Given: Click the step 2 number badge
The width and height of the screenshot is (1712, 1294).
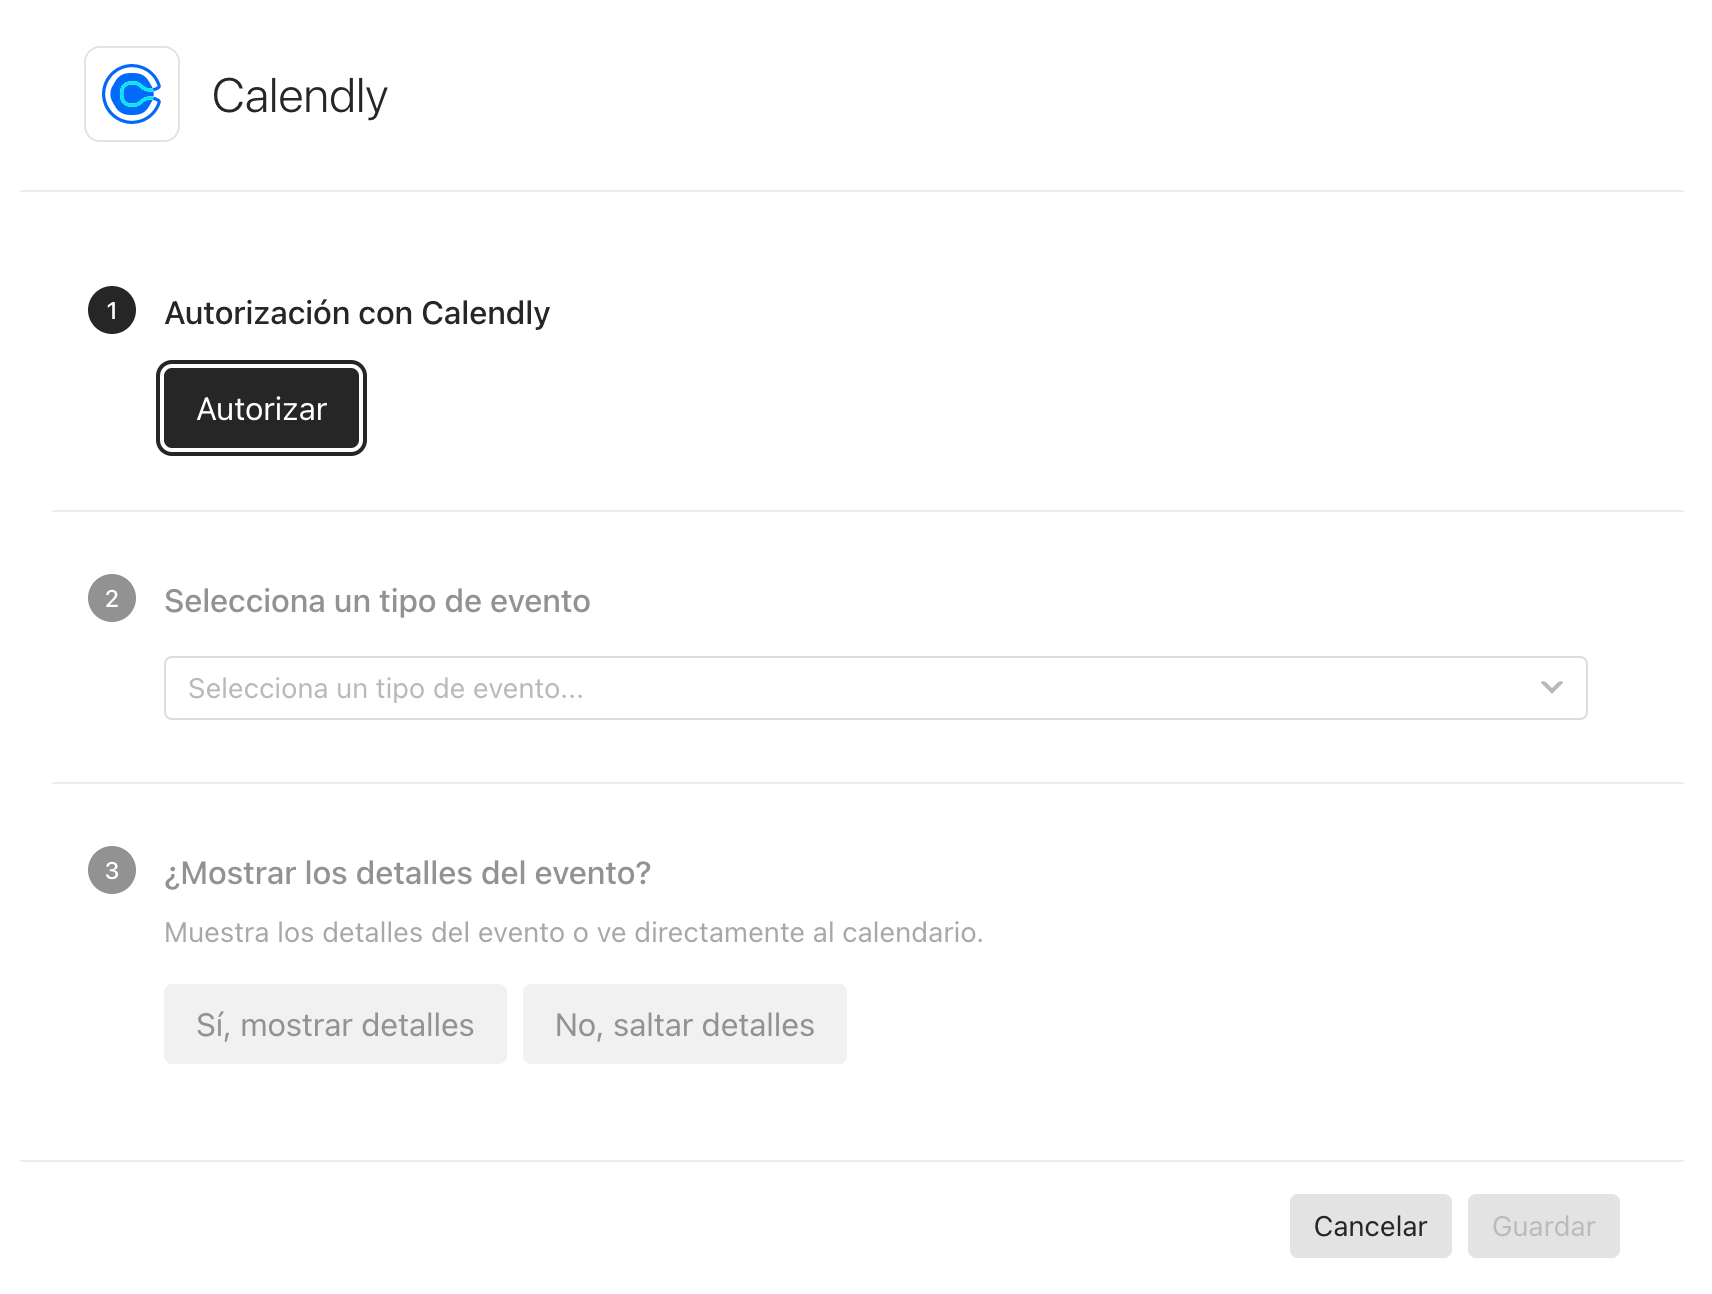Looking at the screenshot, I should (112, 598).
